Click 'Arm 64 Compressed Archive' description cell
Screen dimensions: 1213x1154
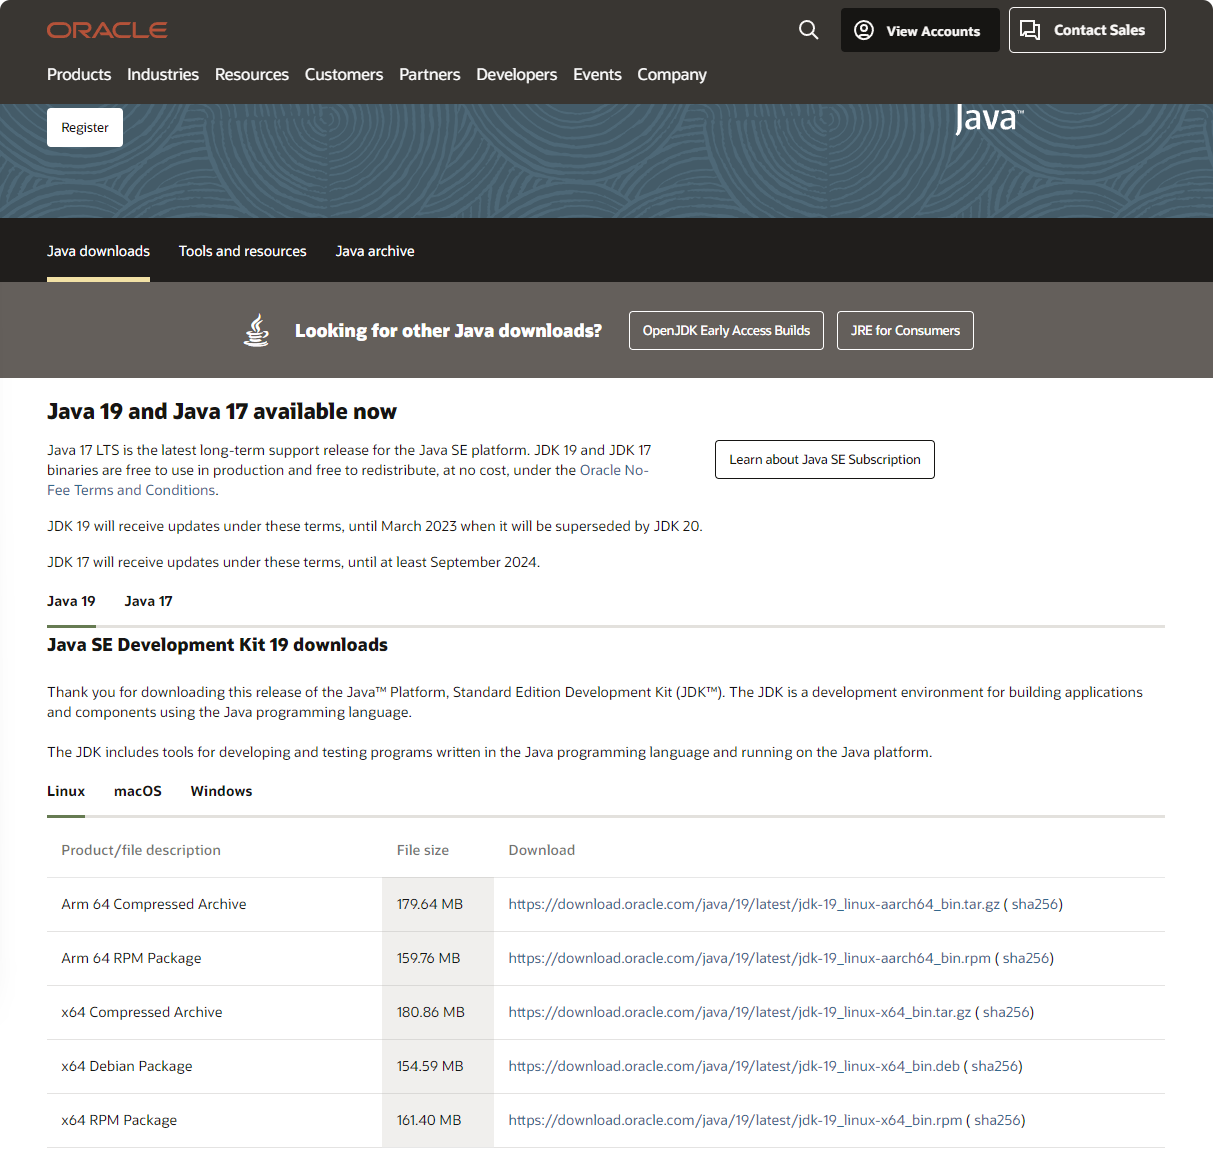[x=214, y=904]
